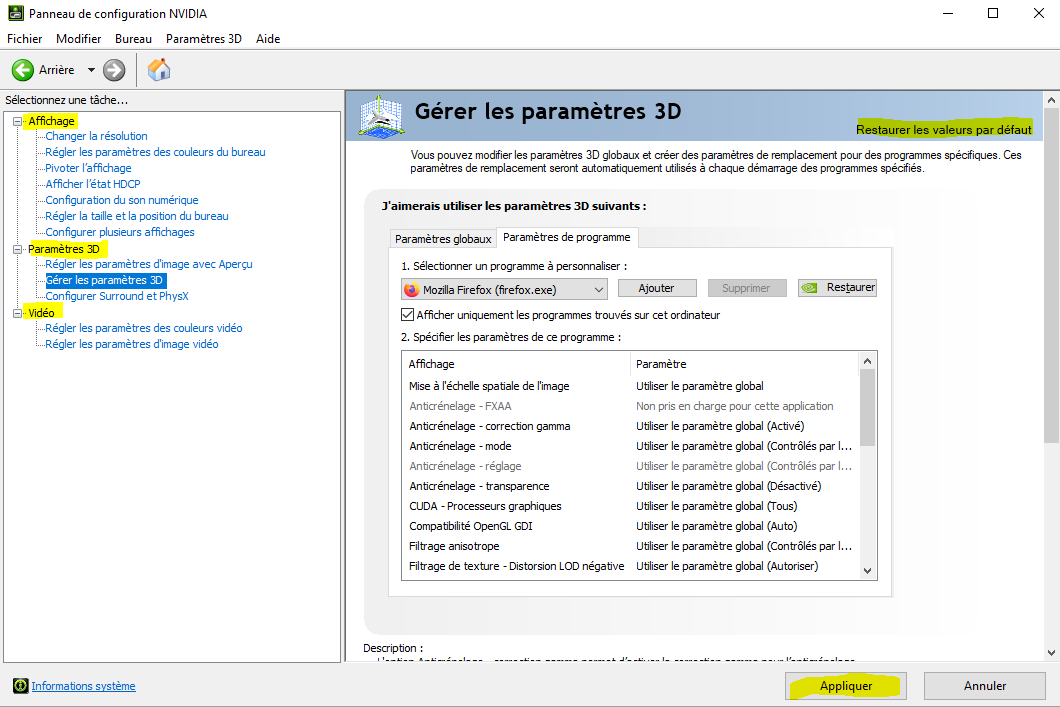Click the Paramètre column header
Viewport: 1060px width, 707px height.
(x=745, y=364)
